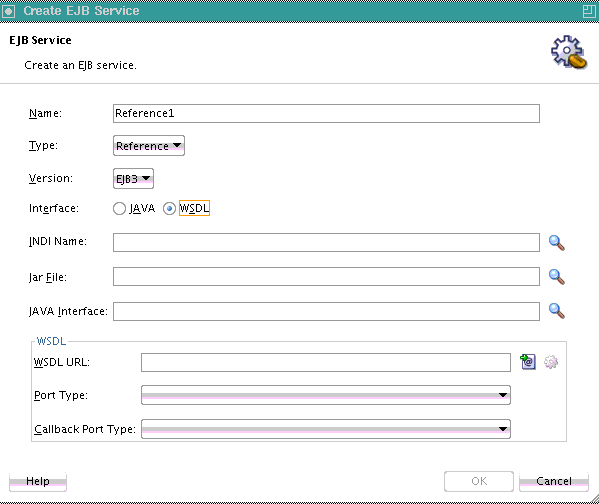599x504 pixels.
Task: Click into the Jar File text field
Action: pos(326,277)
